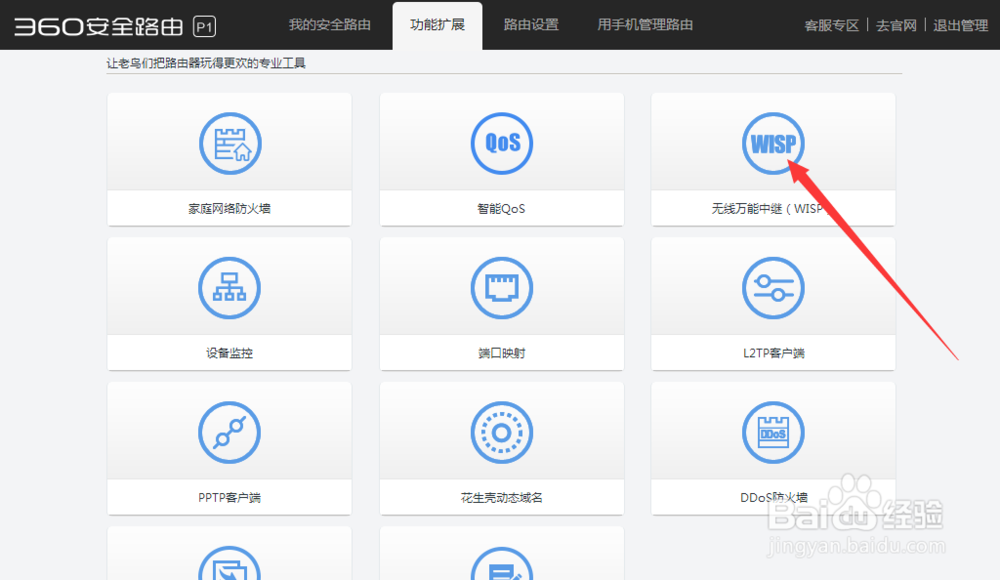The height and width of the screenshot is (580, 1000).
Task: Open the Peanut Shell dynamic DNS icon
Action: pos(501,433)
